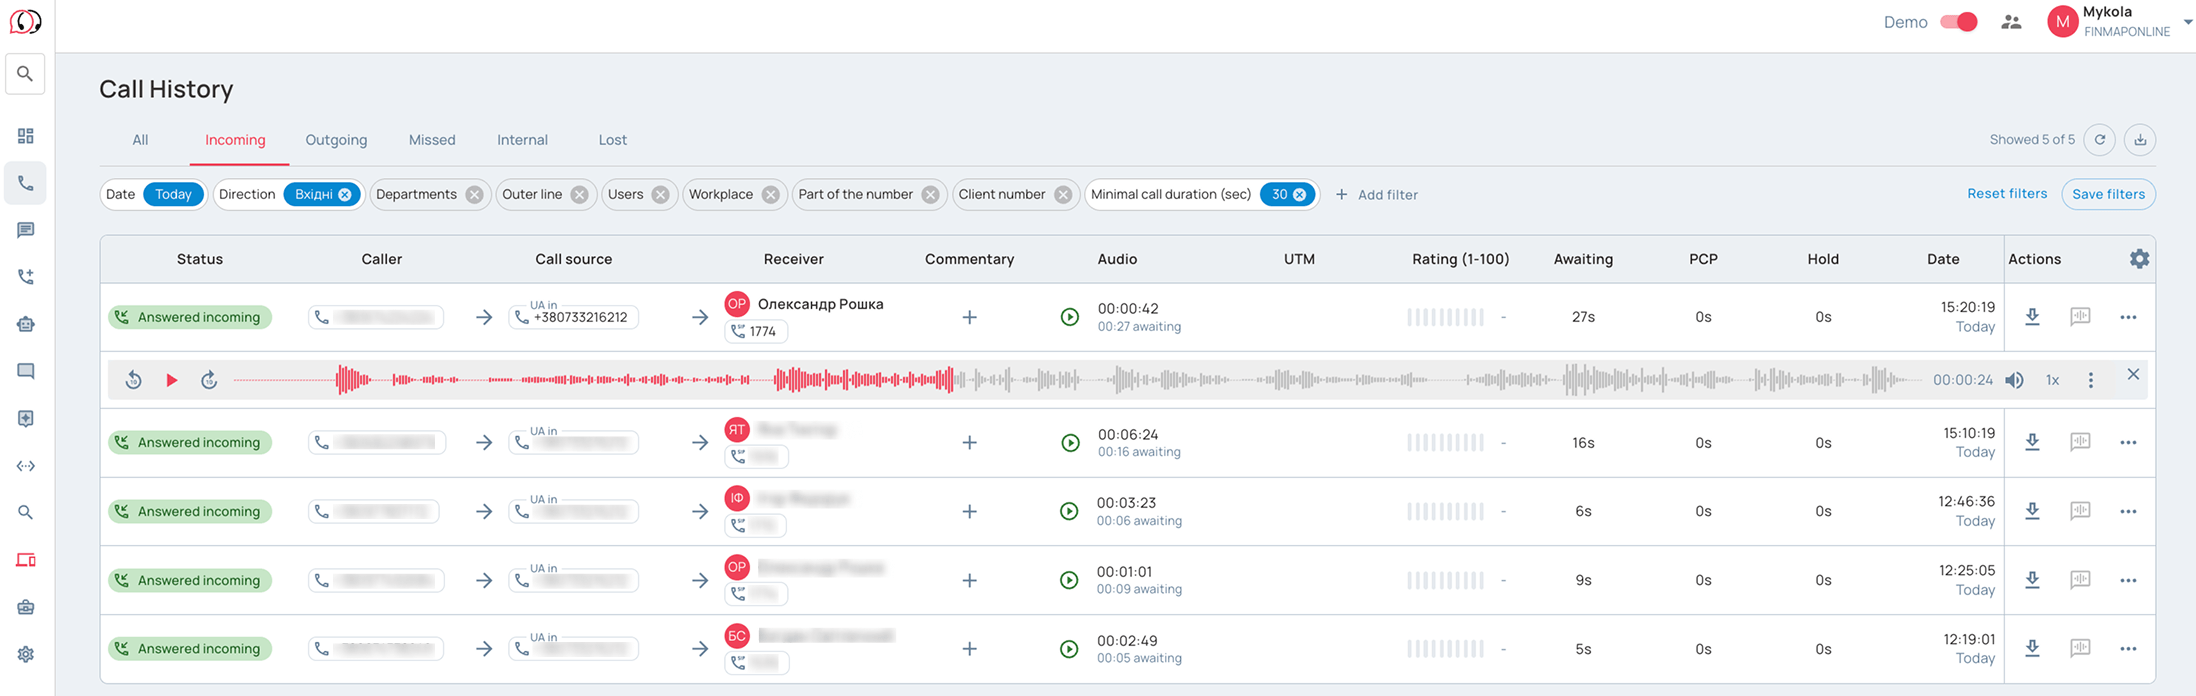This screenshot has width=2196, height=696.
Task: Play audio of the 00:06:24 call
Action: pos(1070,443)
